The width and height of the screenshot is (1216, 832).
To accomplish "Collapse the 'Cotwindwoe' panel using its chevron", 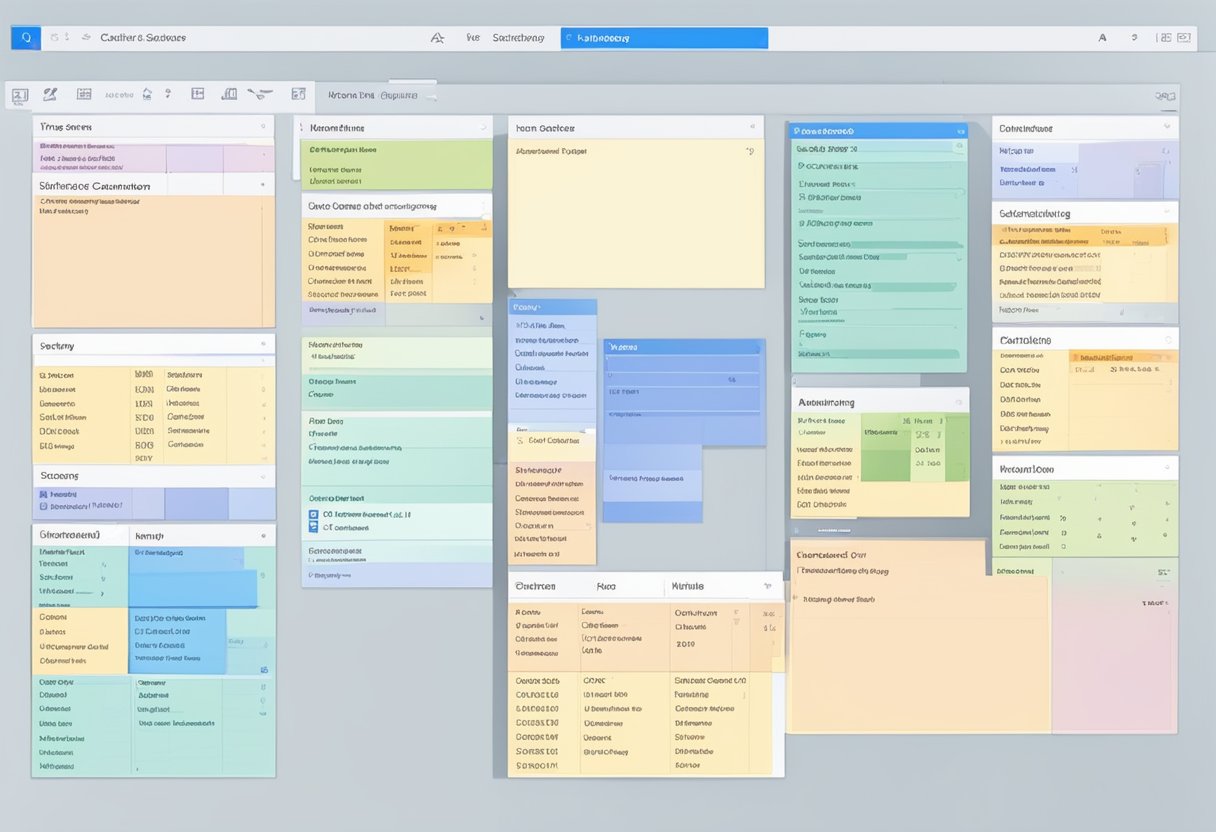I will 1166,128.
